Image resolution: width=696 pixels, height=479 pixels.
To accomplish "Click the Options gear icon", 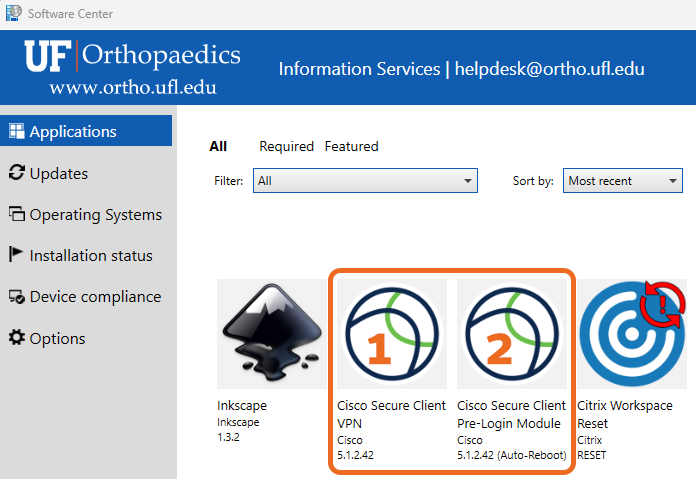I will (17, 337).
